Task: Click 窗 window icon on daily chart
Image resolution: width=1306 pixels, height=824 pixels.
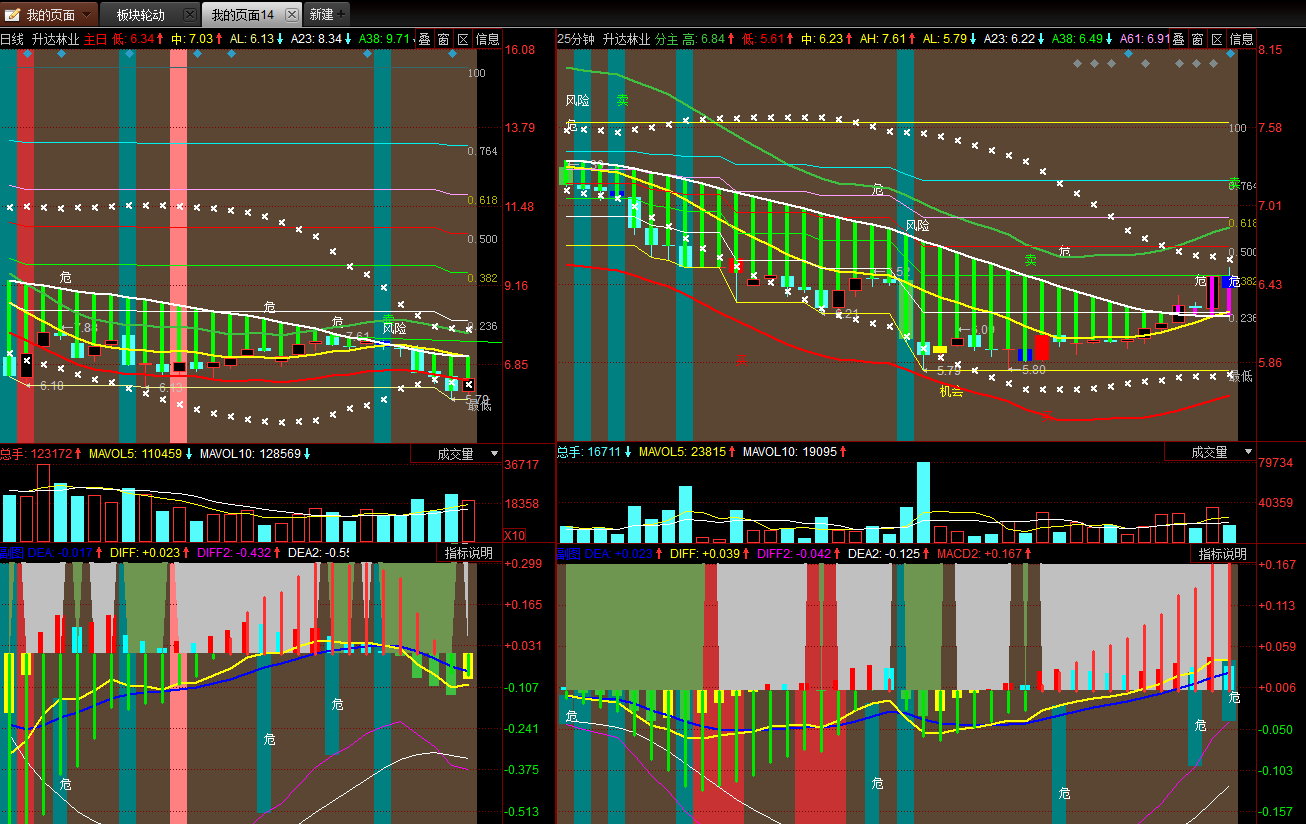Action: pos(443,39)
